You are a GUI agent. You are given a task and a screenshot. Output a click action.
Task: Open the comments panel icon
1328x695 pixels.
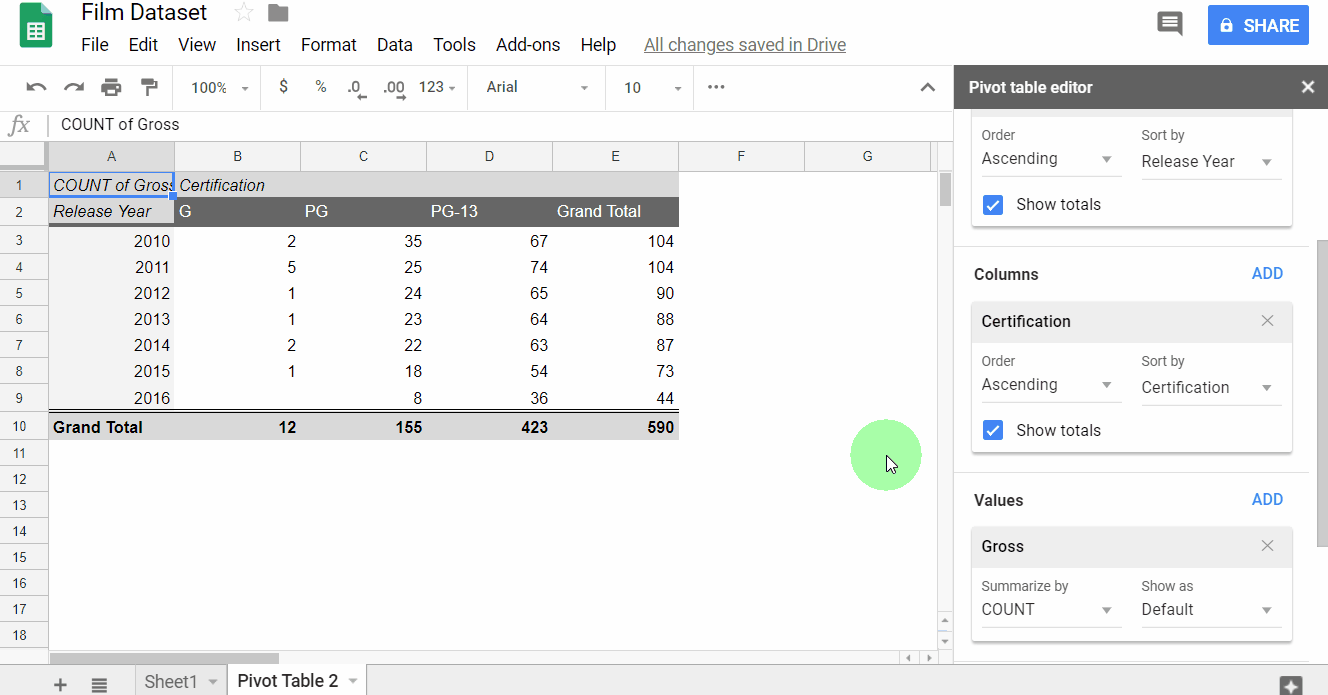pyautogui.click(x=1170, y=24)
